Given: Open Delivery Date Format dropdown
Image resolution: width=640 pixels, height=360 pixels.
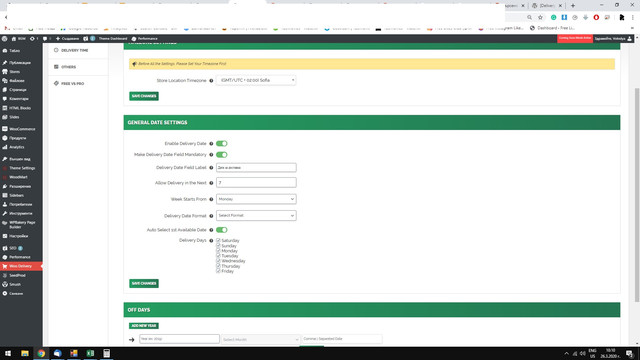Looking at the screenshot, I should coord(256,216).
